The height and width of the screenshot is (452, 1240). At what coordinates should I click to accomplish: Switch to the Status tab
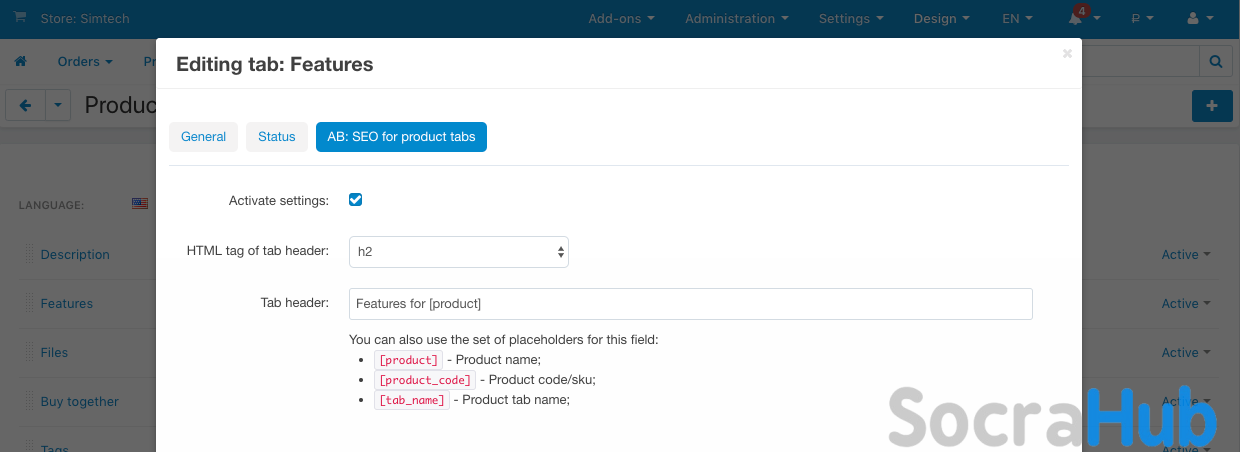tap(277, 137)
